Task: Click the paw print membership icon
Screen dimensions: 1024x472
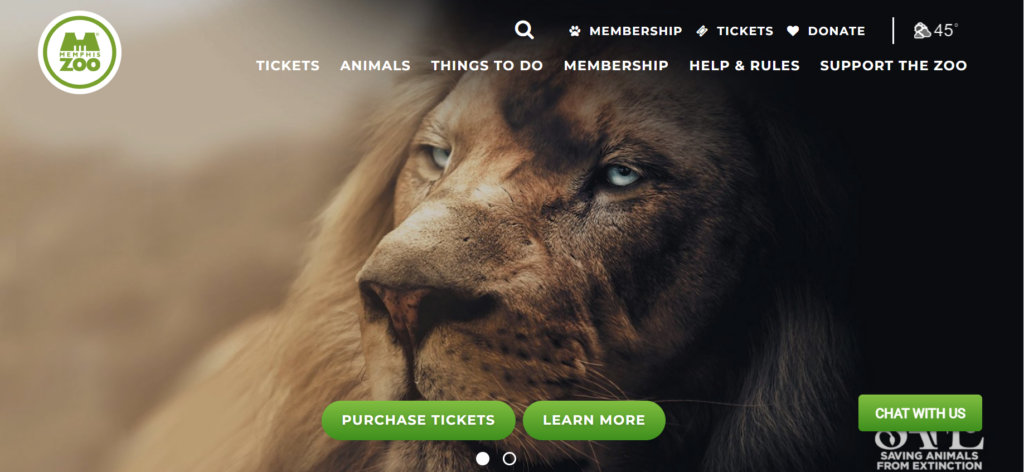Action: pyautogui.click(x=575, y=31)
